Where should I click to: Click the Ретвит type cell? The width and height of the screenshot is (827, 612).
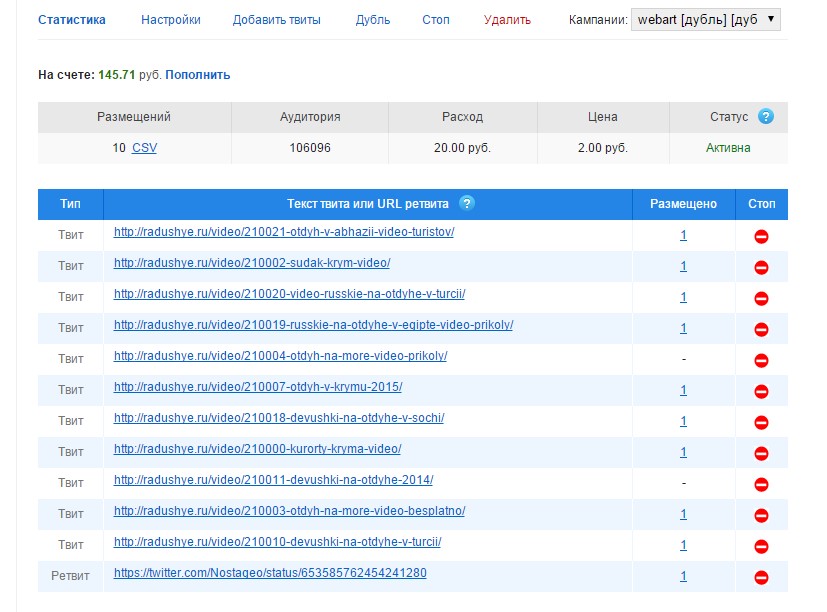pos(70,576)
